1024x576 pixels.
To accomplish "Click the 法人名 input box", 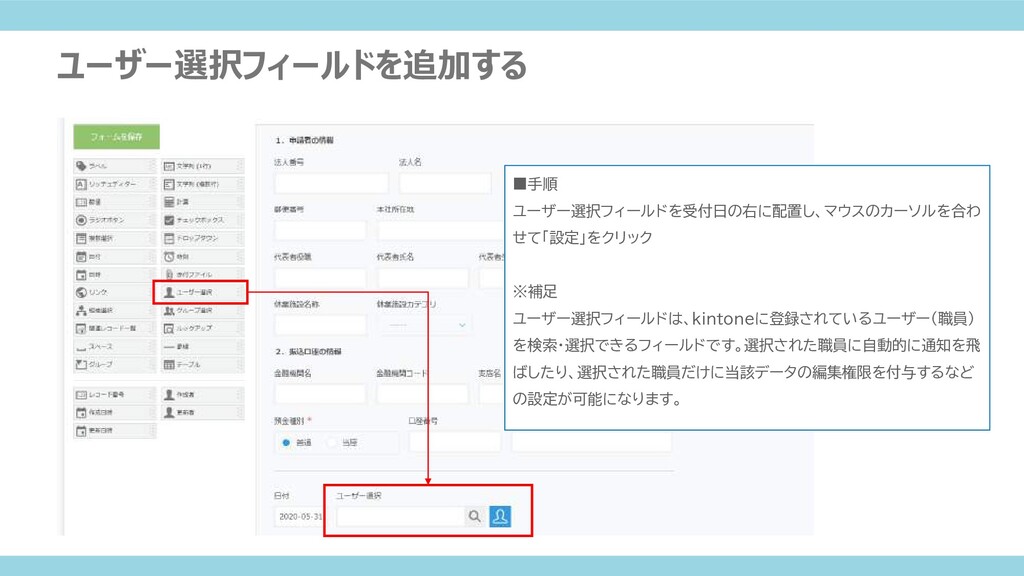I will (x=445, y=183).
